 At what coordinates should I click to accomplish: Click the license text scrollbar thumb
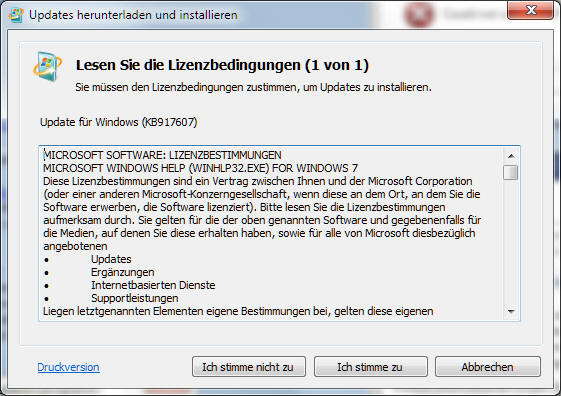click(511, 172)
